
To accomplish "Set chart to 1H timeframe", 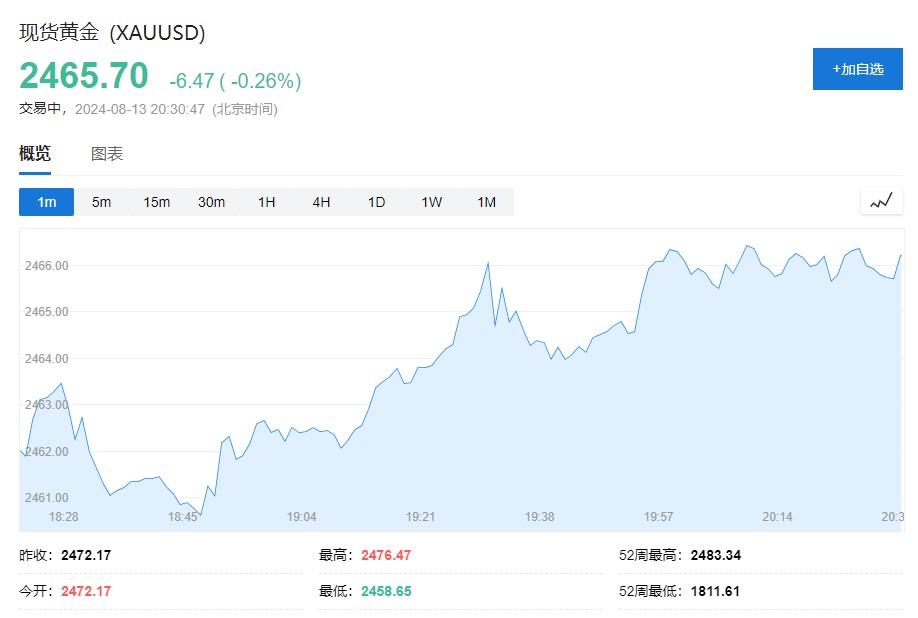I will pos(266,202).
